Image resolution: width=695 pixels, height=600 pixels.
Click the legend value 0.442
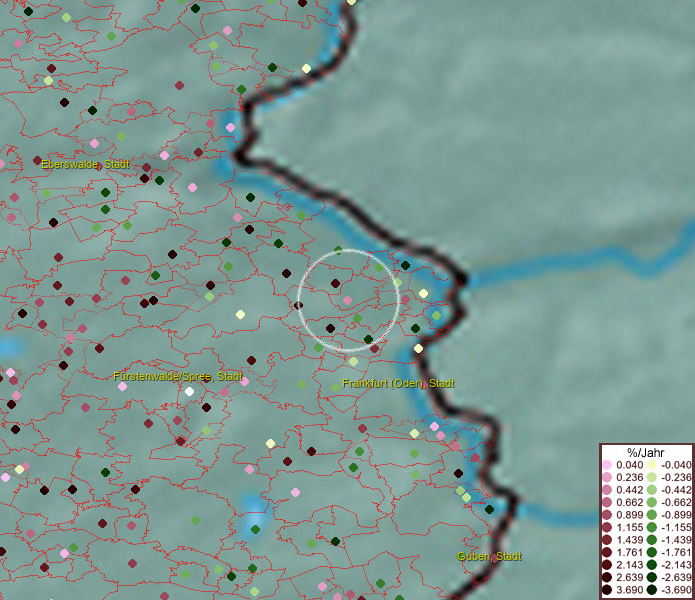pyautogui.click(x=629, y=490)
